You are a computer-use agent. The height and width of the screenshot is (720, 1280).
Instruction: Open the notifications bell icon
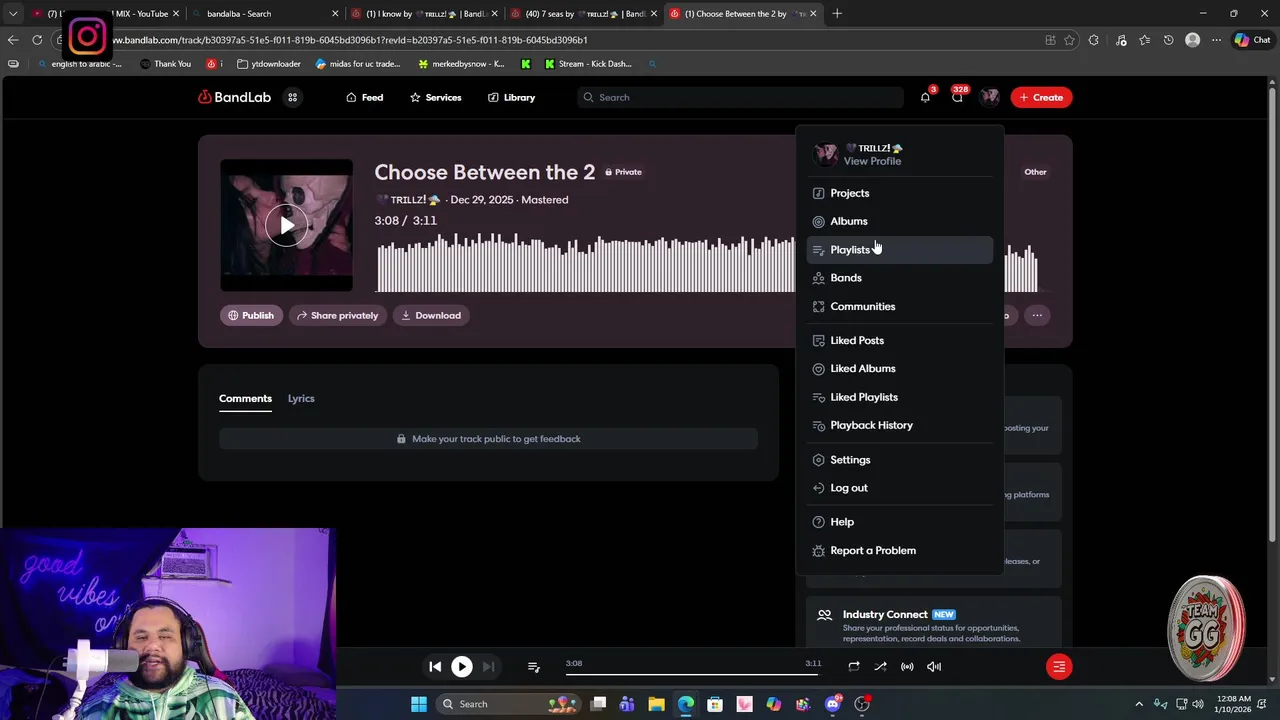[x=925, y=97]
